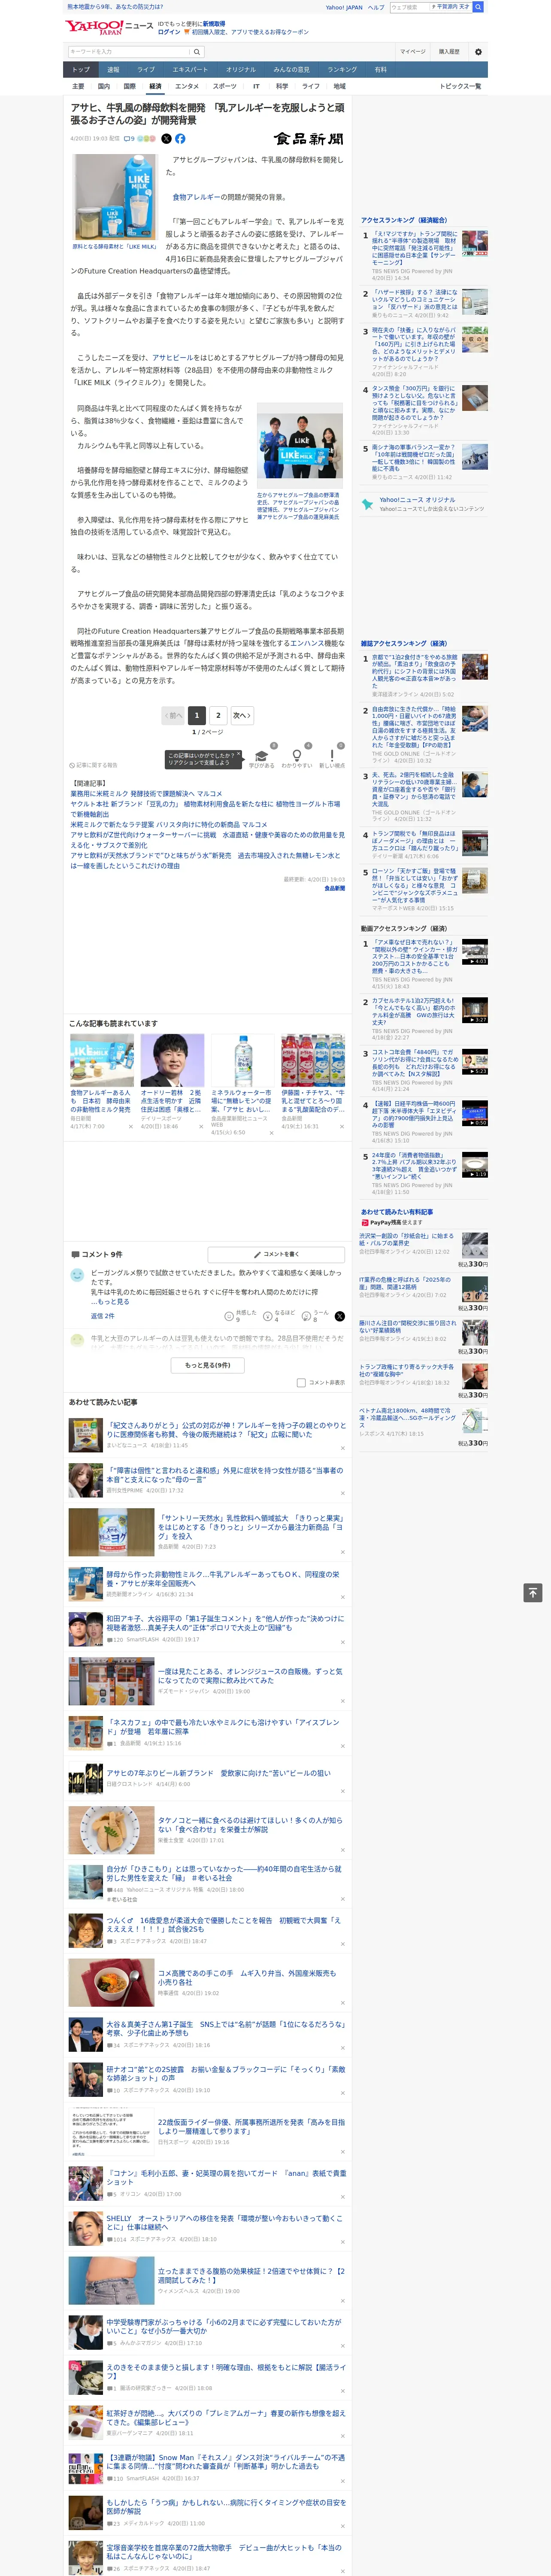The image size is (551, 2576).
Task: Click the 新規取得 ID link
Action: point(214,23)
